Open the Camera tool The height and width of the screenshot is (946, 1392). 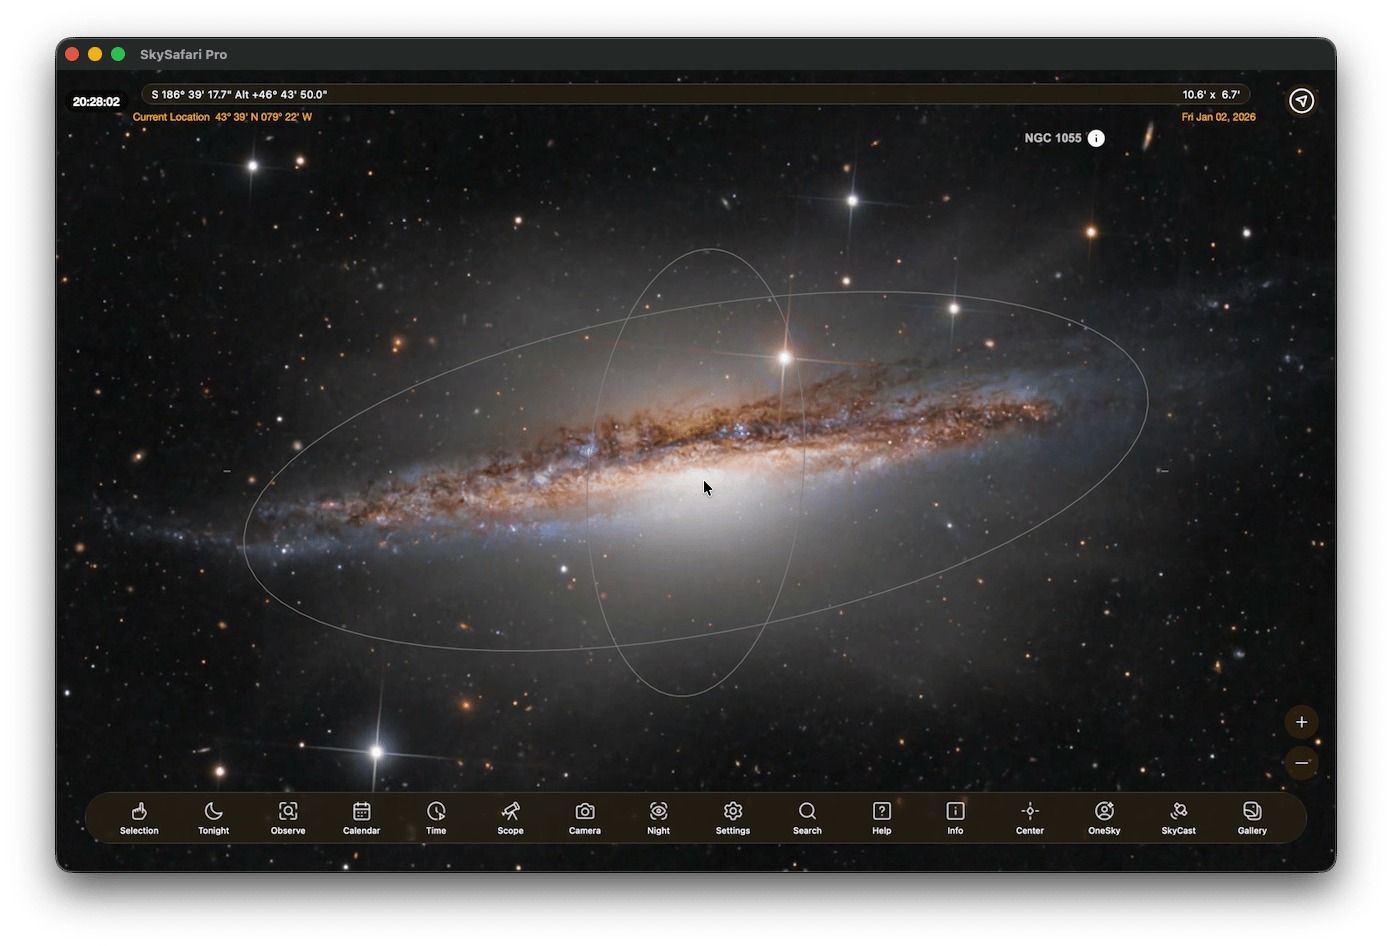pyautogui.click(x=585, y=817)
